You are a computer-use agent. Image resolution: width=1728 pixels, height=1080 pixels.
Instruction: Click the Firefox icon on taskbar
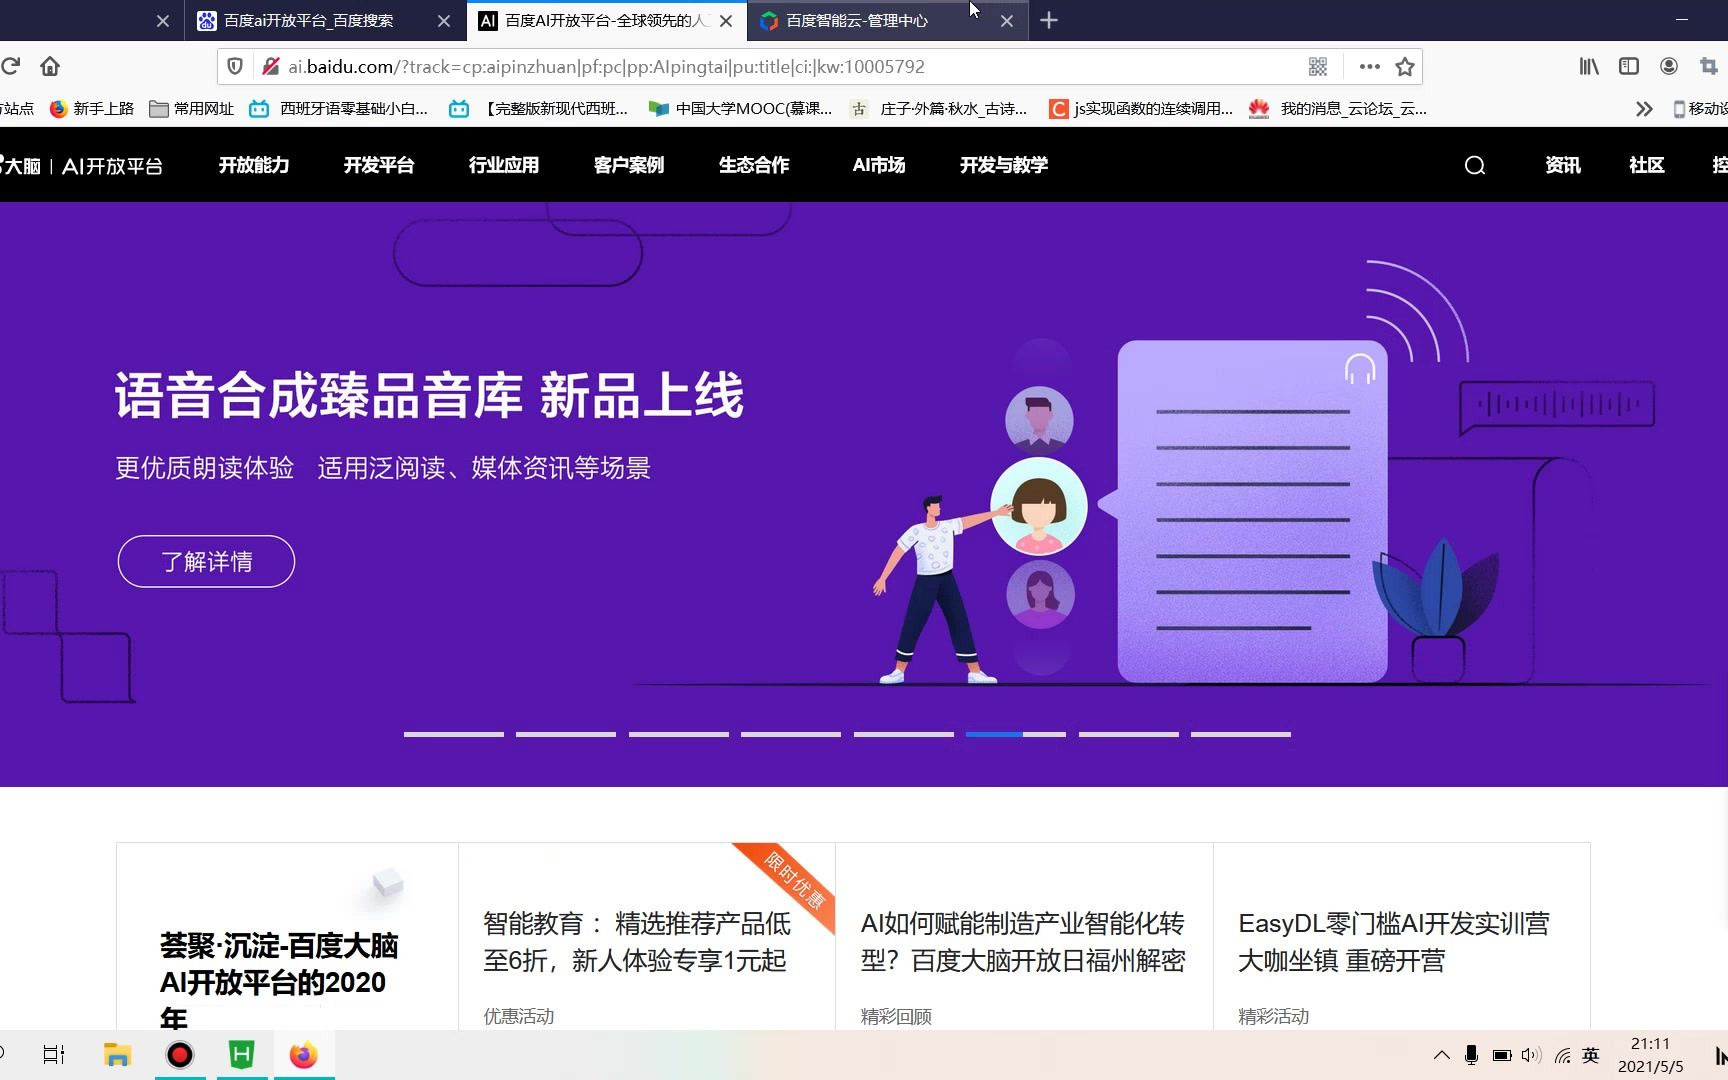(x=303, y=1054)
